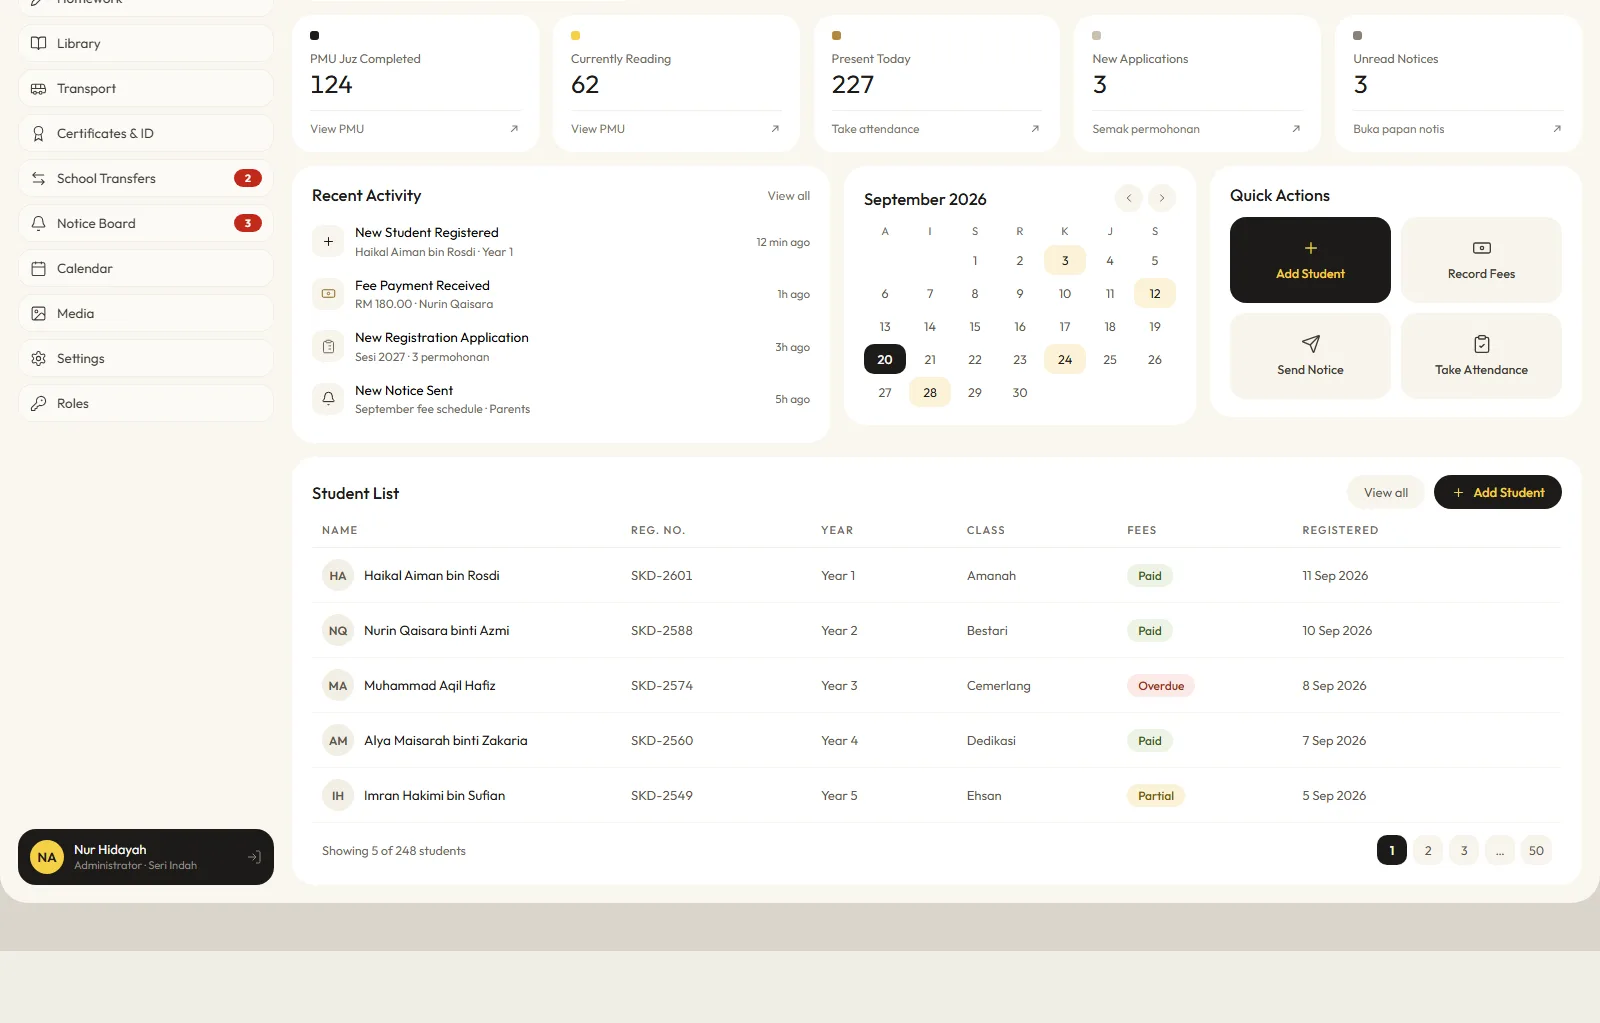The width and height of the screenshot is (1600, 1023).
Task: Open Transport in the sidebar
Action: [x=146, y=88]
